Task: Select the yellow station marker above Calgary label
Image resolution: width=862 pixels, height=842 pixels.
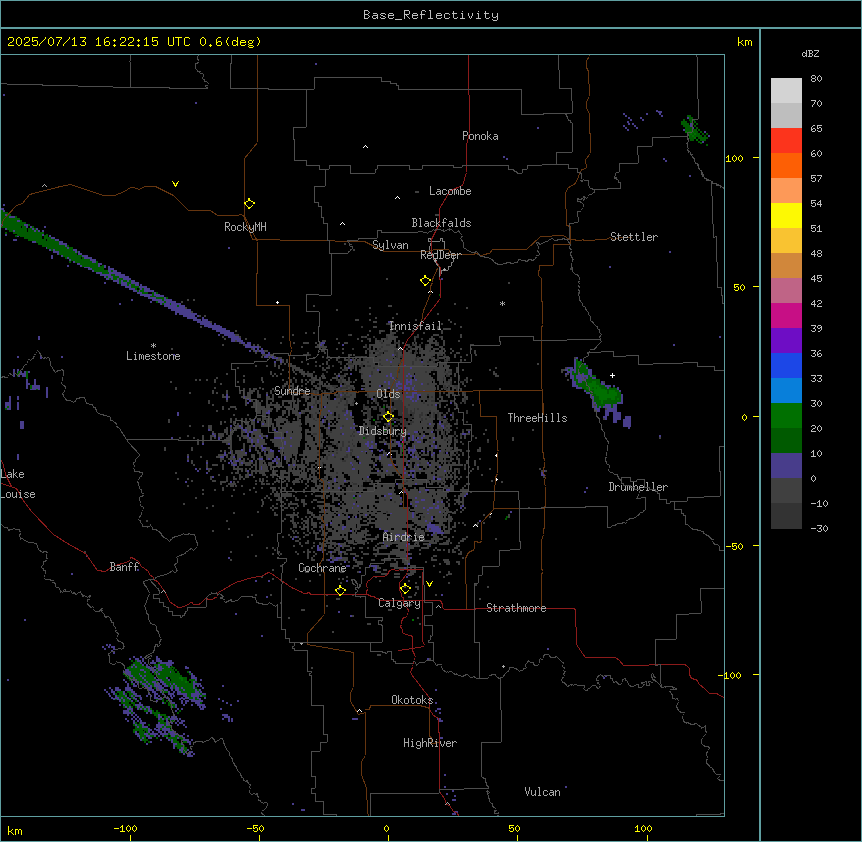Action: 405,589
